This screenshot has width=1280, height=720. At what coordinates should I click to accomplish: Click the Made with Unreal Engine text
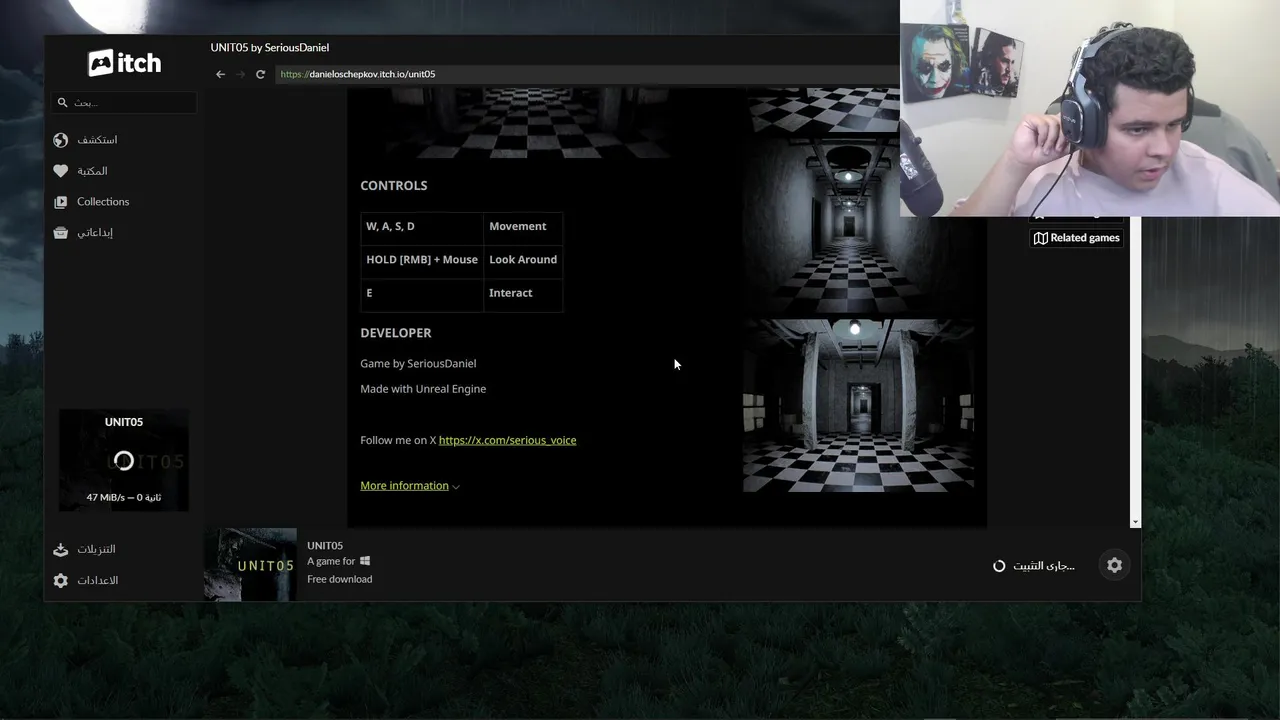pyautogui.click(x=423, y=389)
